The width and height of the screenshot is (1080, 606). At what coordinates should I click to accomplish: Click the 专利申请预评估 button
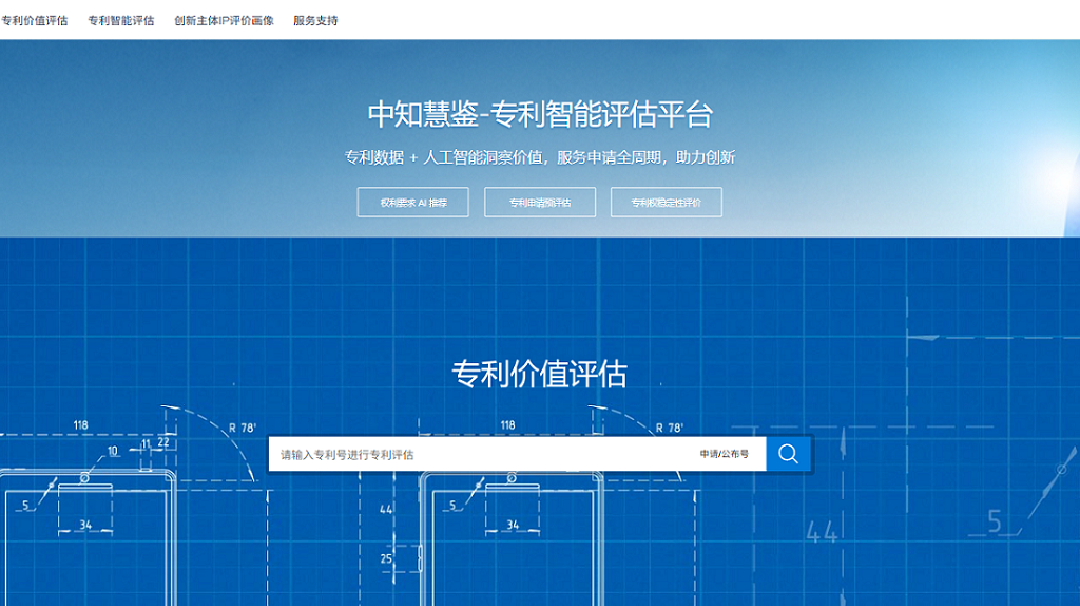pyautogui.click(x=540, y=202)
